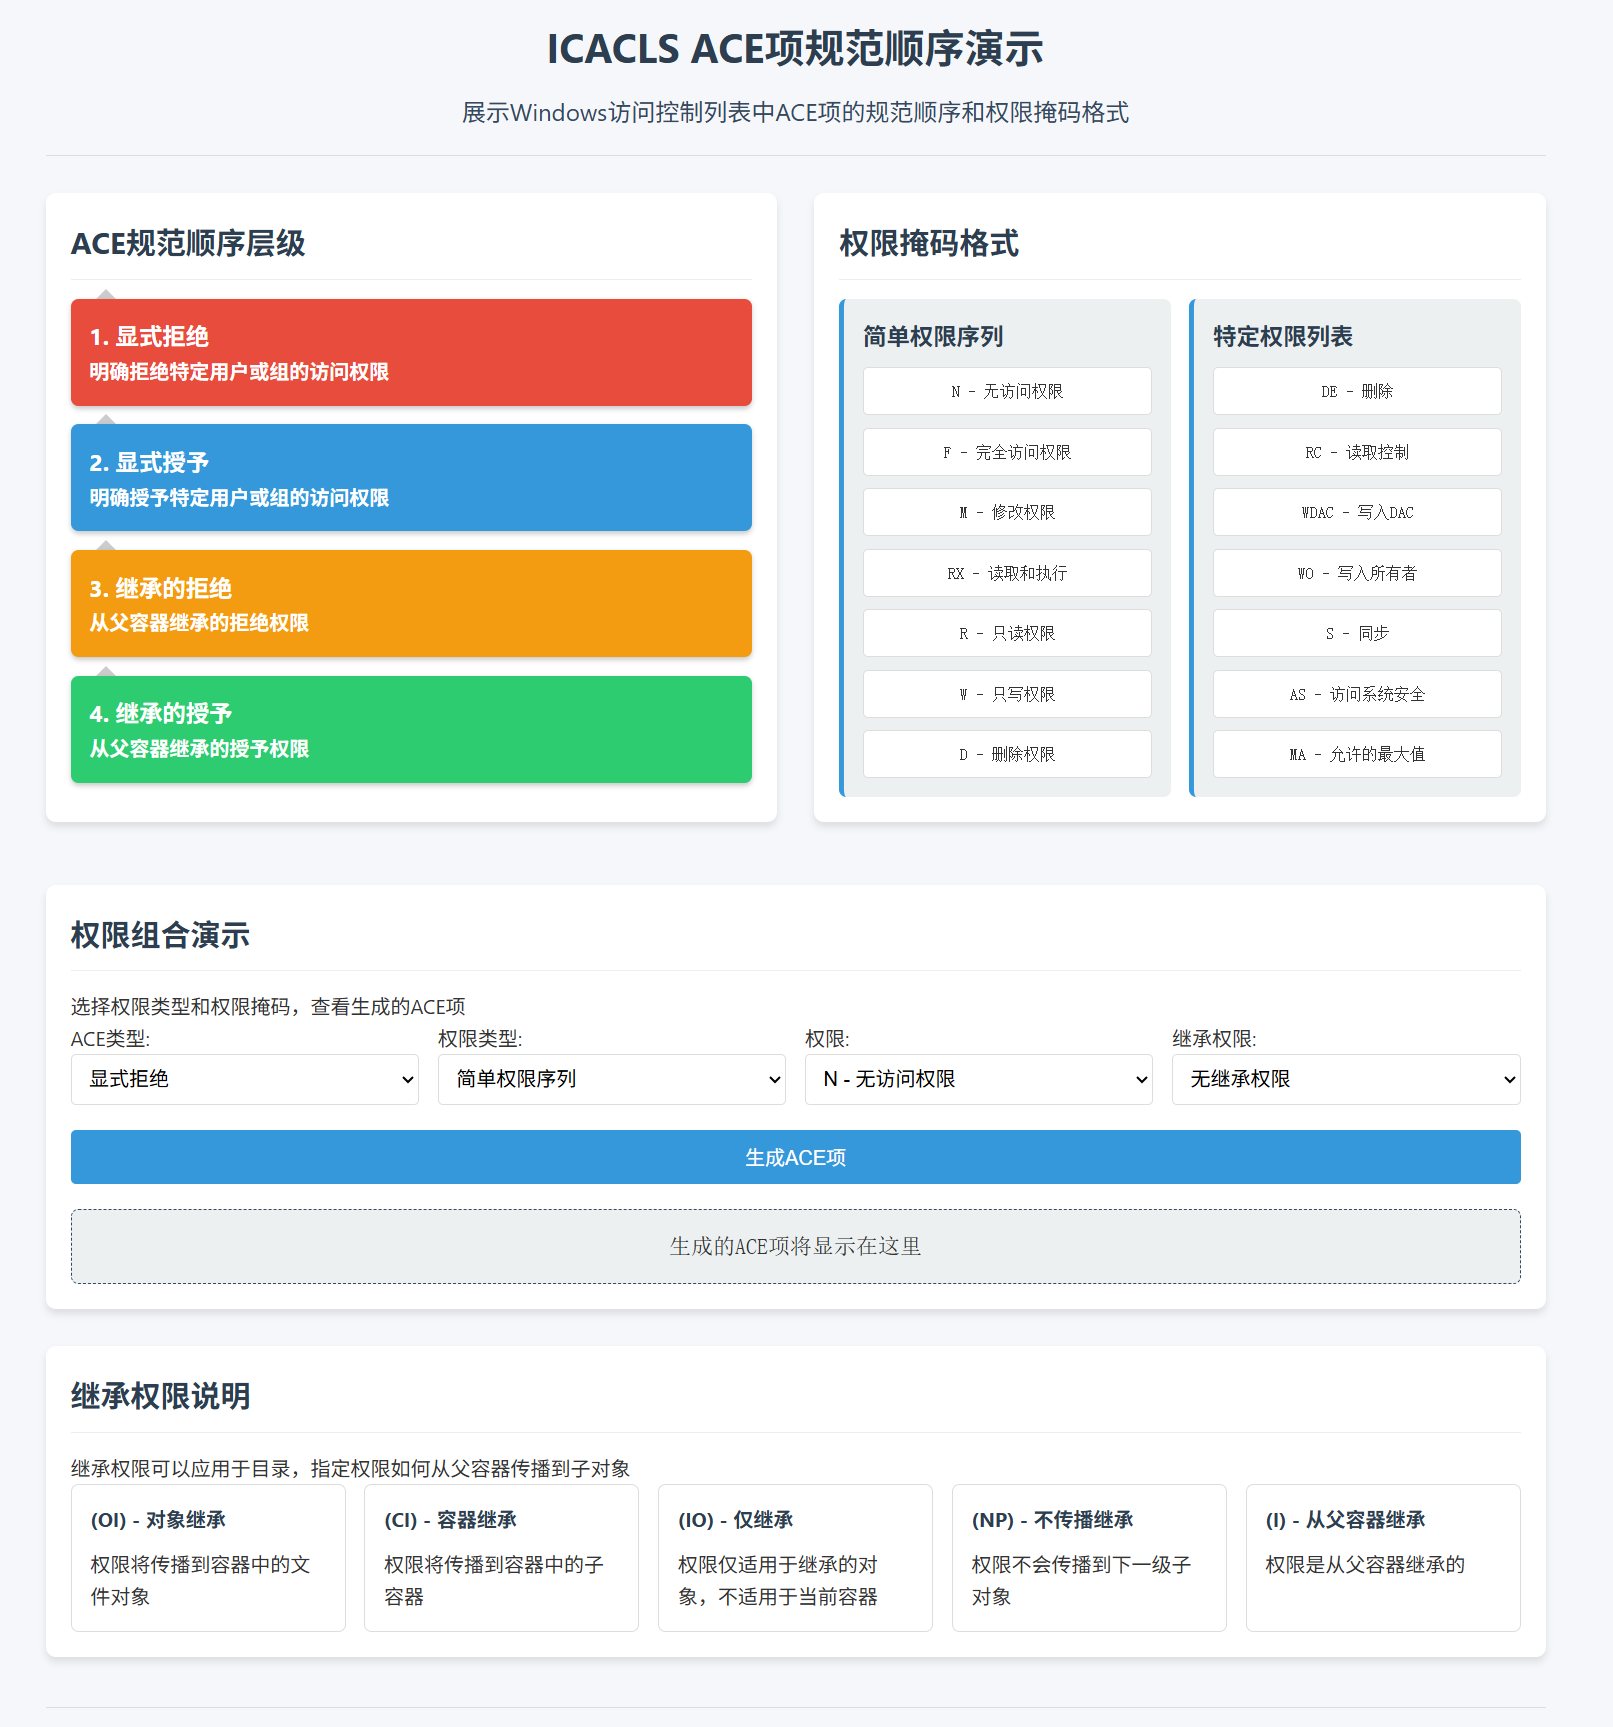Click the MA - 允许的最大值 item
Screen dimensions: 1613x1727
click(x=1357, y=754)
